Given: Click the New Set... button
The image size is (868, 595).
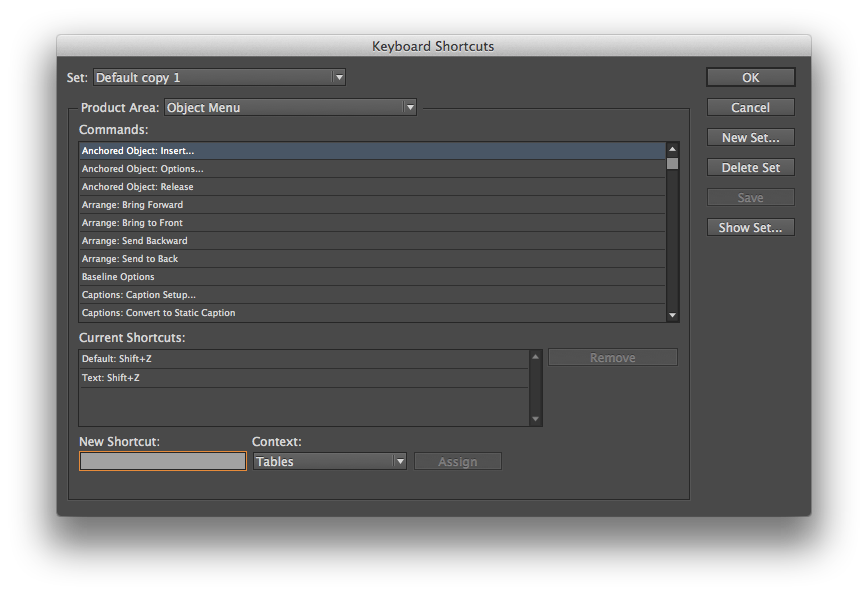Looking at the screenshot, I should coord(751,137).
